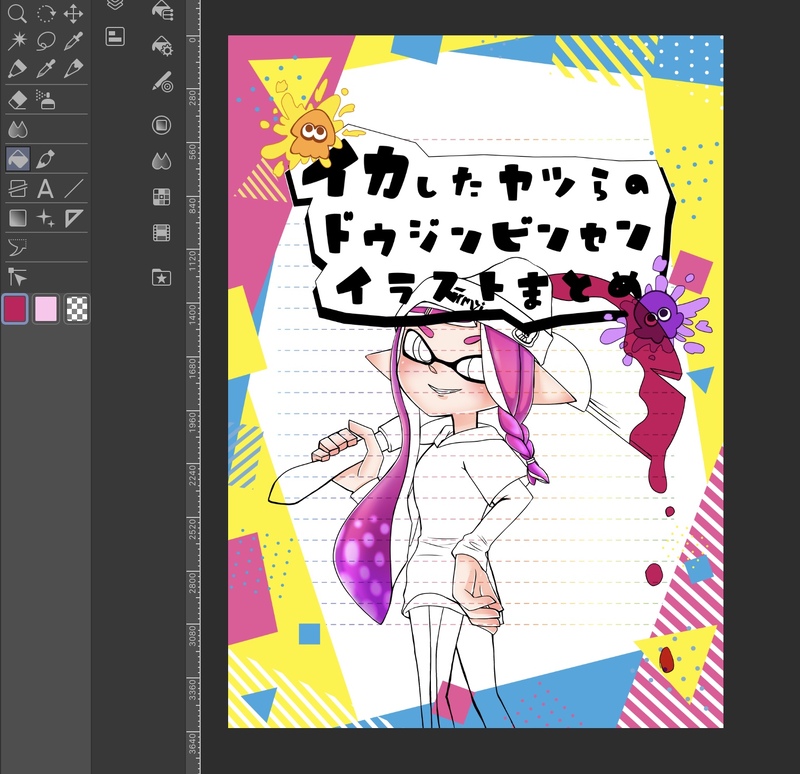Open the Tool Property gear palette
This screenshot has width=800, height=774.
pyautogui.click(x=162, y=45)
